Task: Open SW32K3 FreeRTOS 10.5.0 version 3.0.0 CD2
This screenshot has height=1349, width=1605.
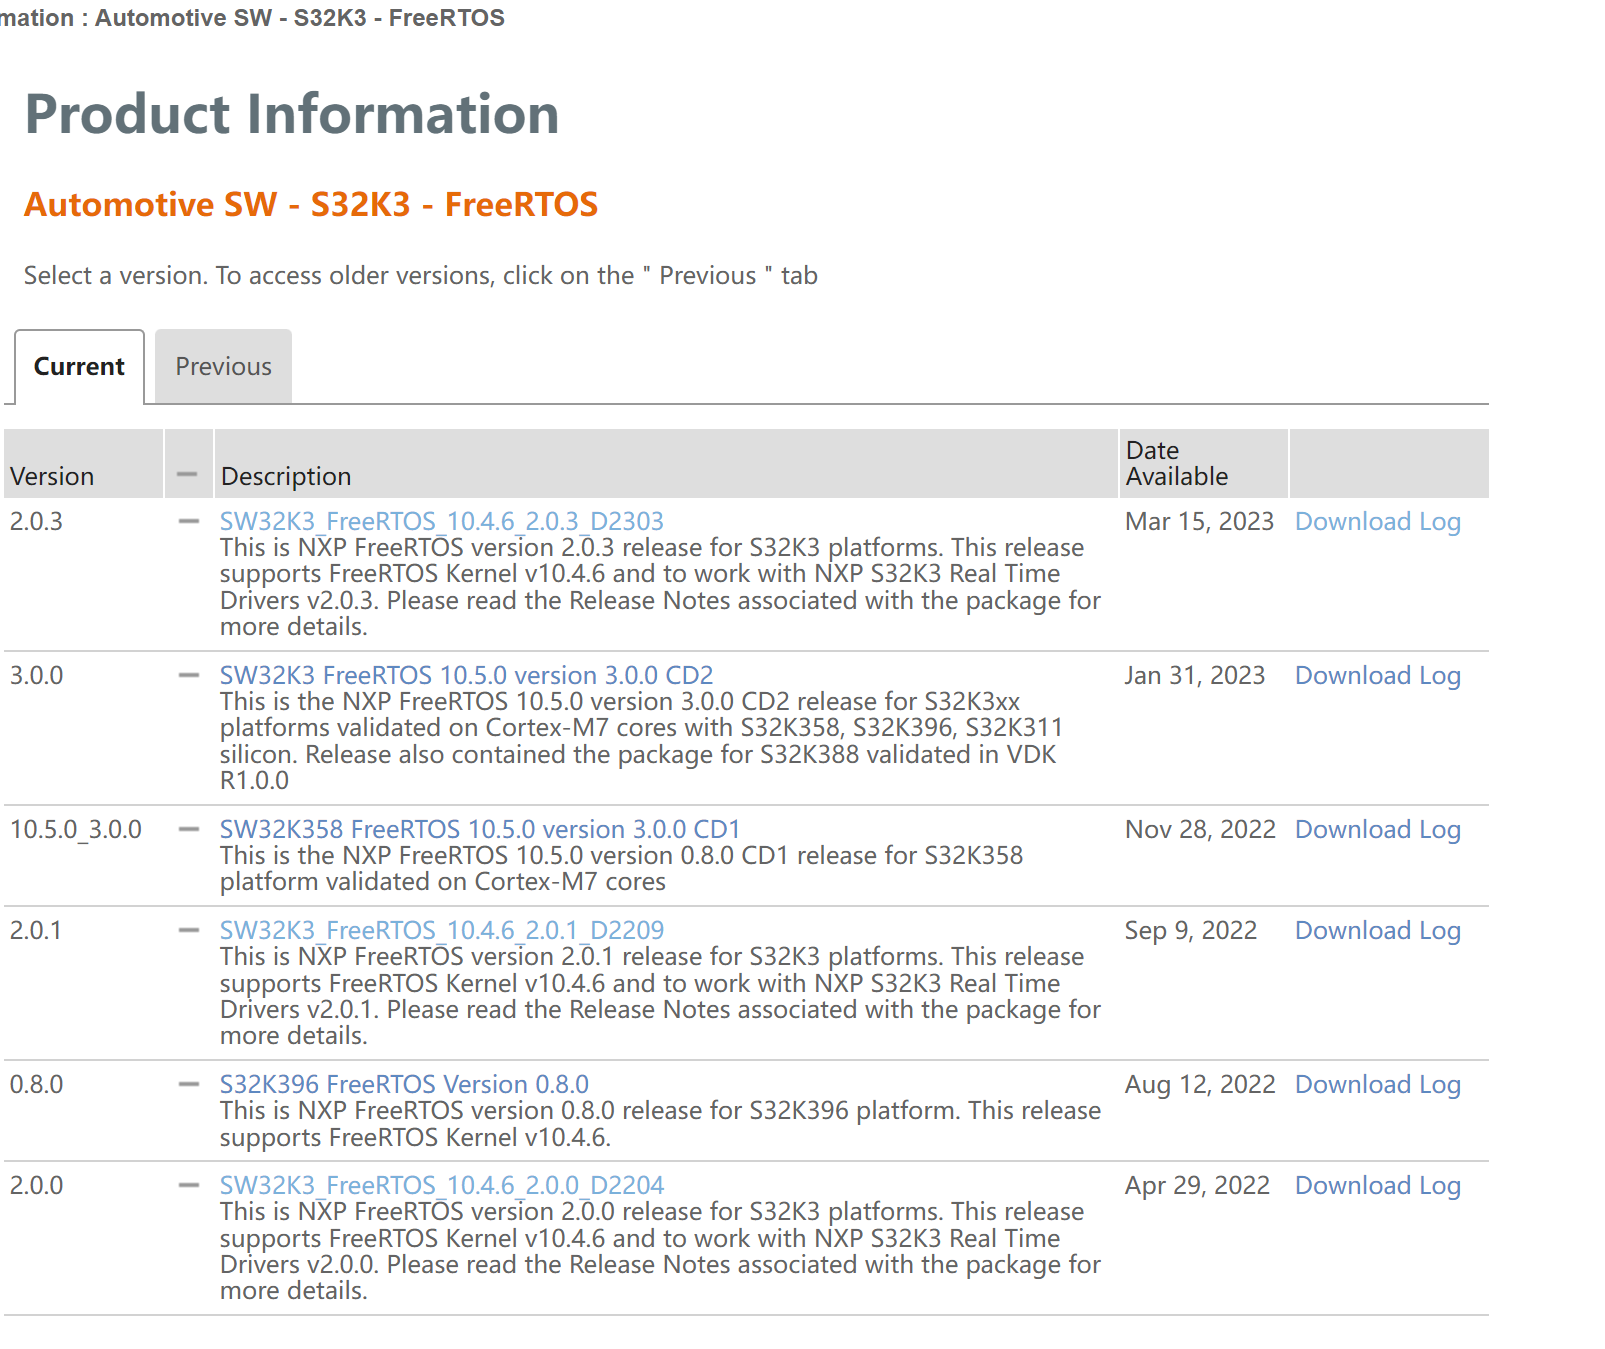Action: pos(466,675)
